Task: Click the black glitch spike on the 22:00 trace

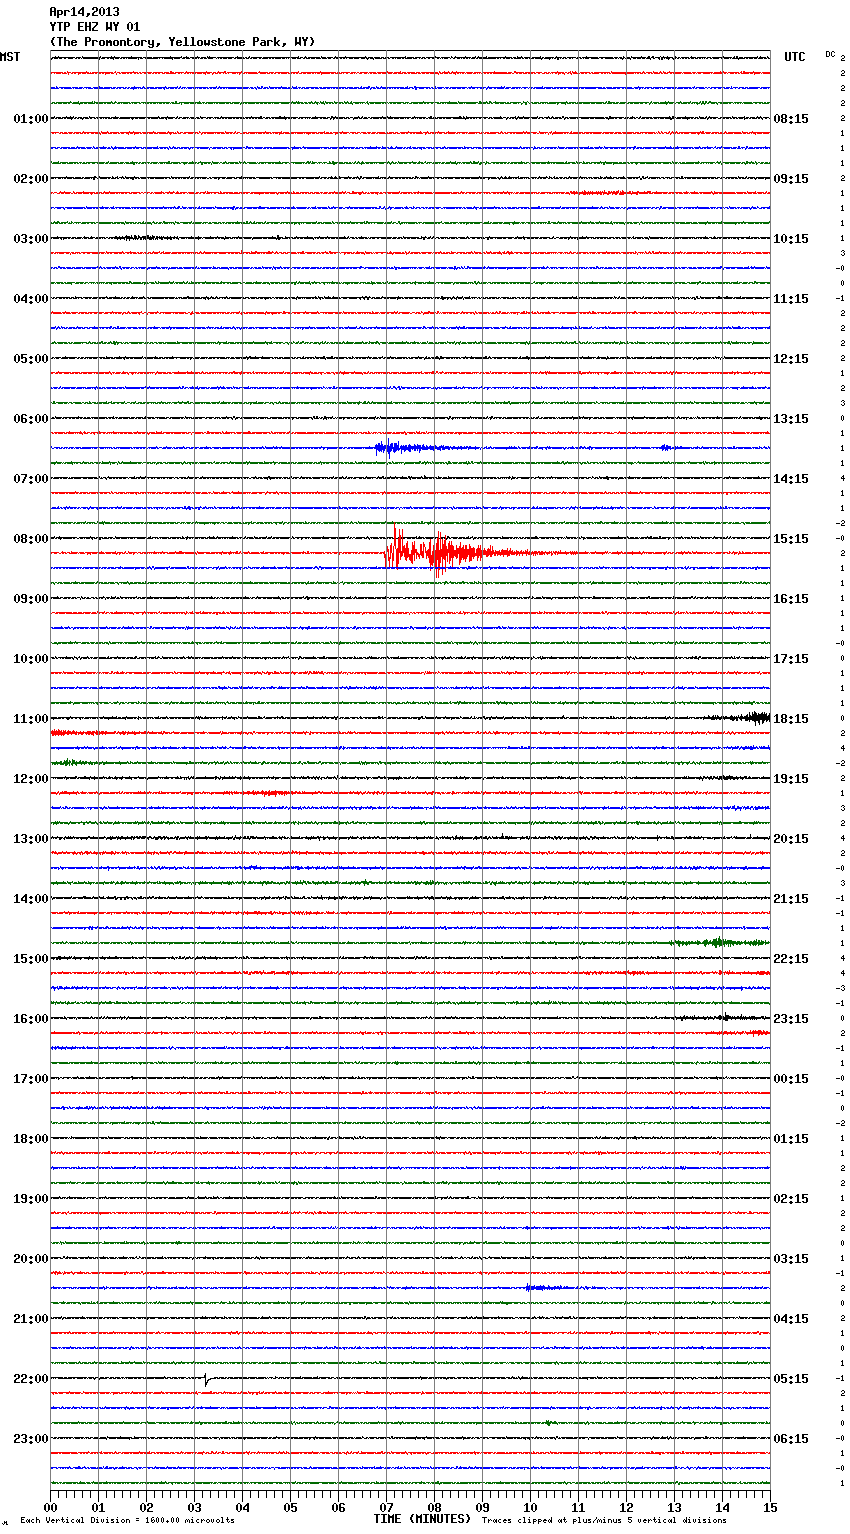Action: [x=206, y=1380]
